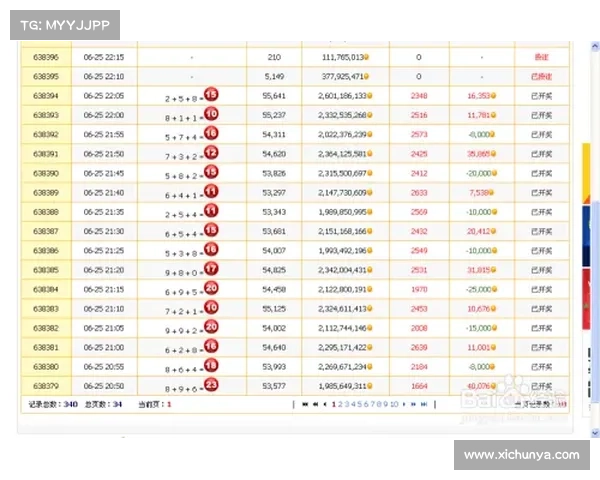Select draw number 638379 cell

tap(46, 386)
